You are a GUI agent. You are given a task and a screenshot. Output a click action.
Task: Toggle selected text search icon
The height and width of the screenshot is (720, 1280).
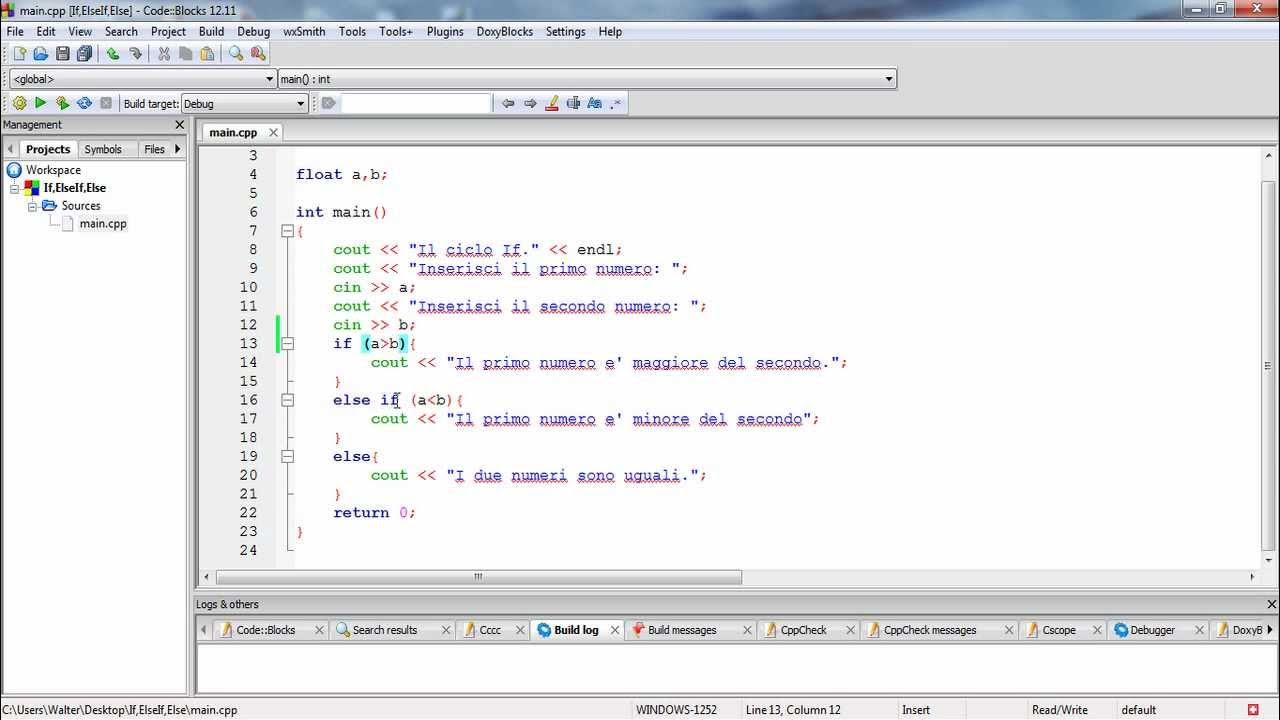coord(573,103)
